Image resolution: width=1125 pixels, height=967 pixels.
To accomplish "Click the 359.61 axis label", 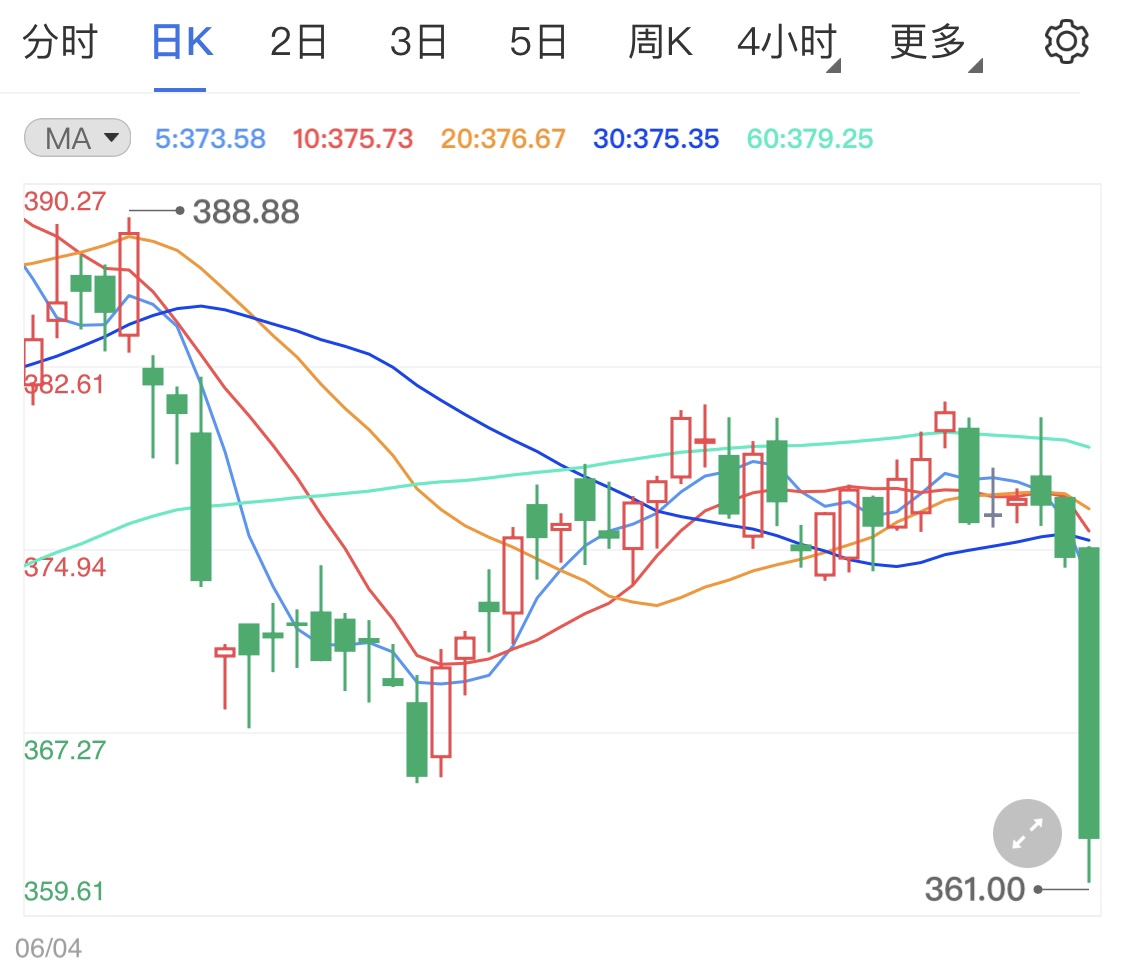I will (65, 891).
